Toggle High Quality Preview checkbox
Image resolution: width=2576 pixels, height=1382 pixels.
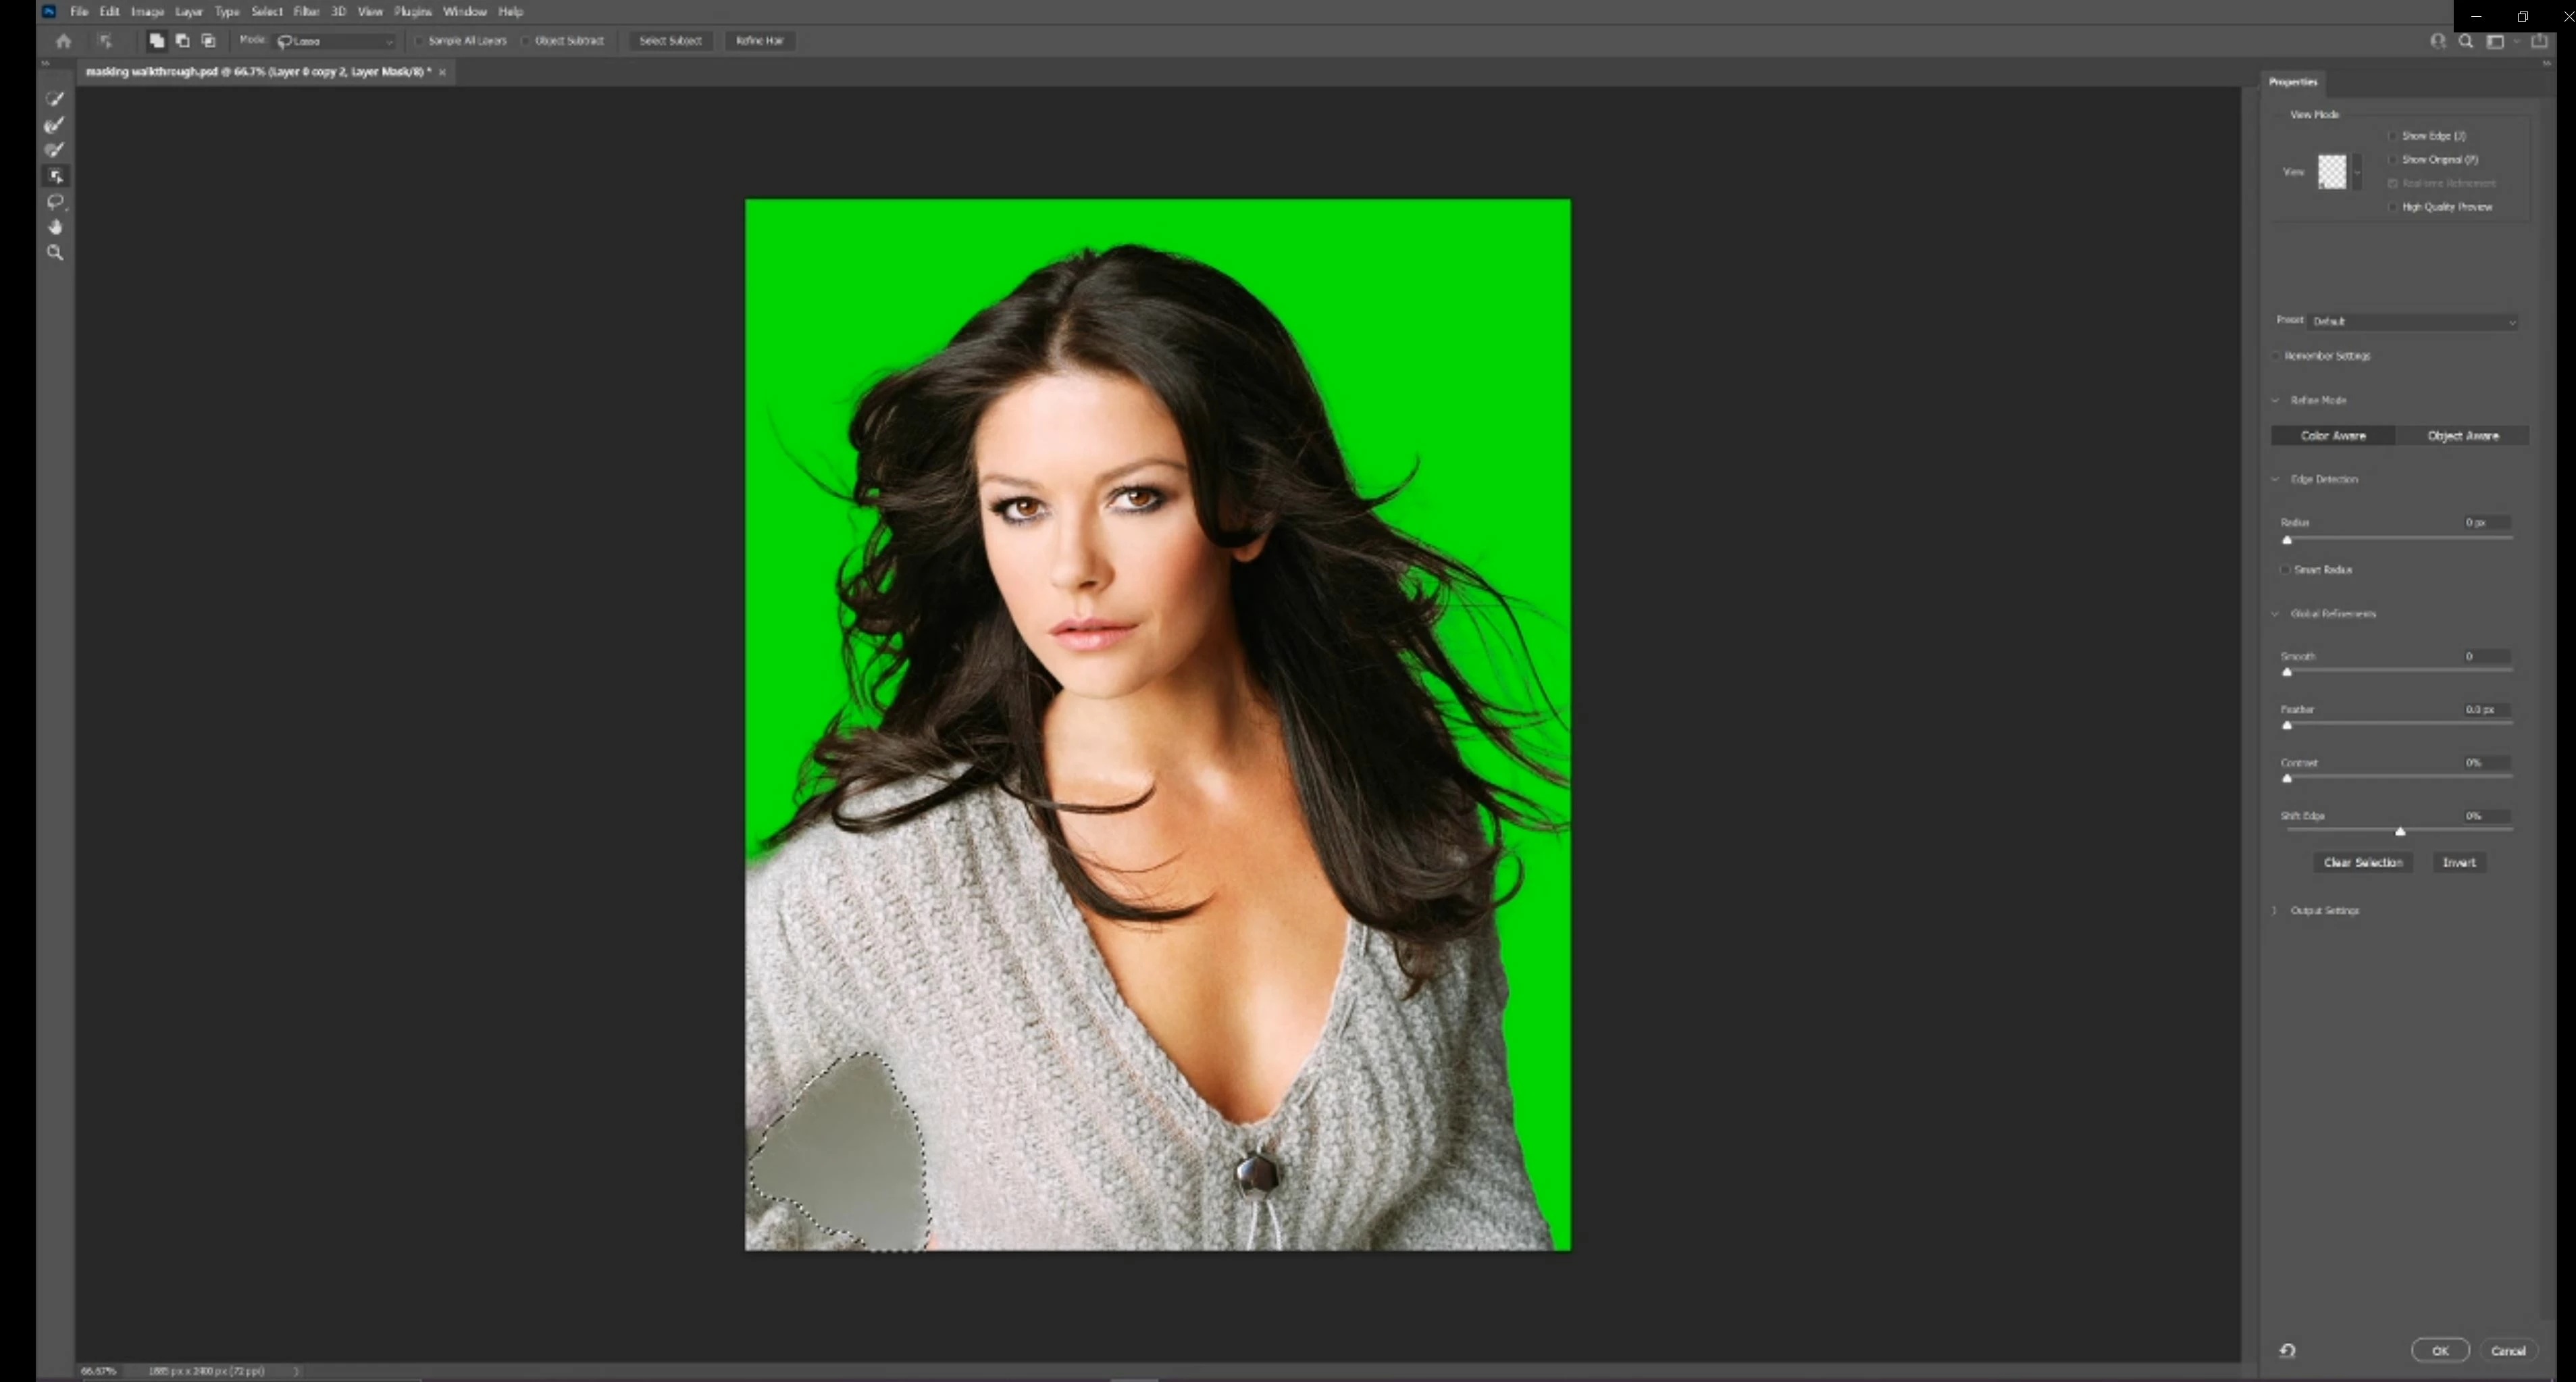2393,207
